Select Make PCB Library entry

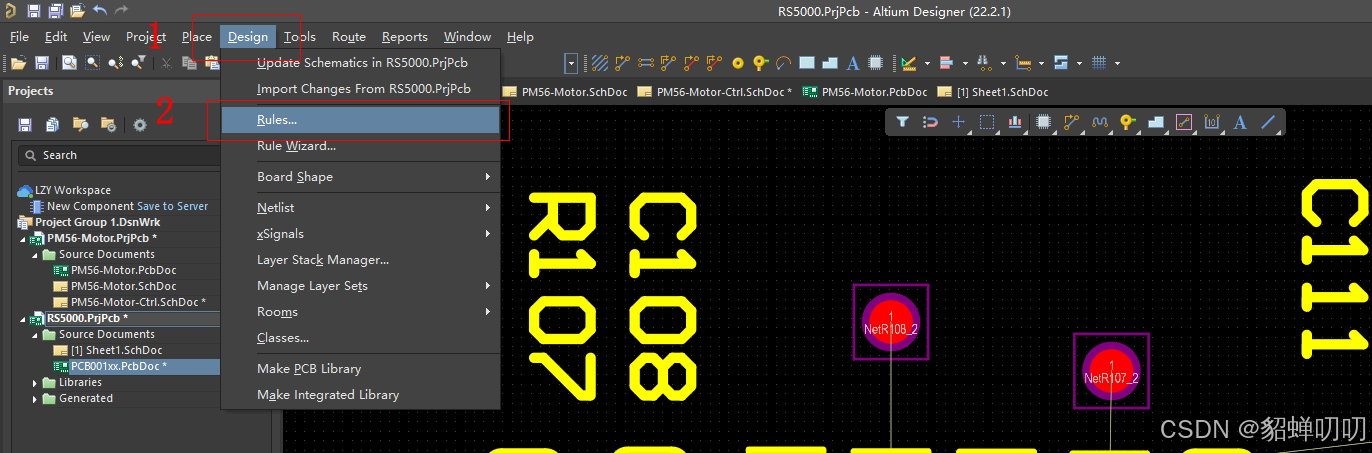click(x=360, y=369)
